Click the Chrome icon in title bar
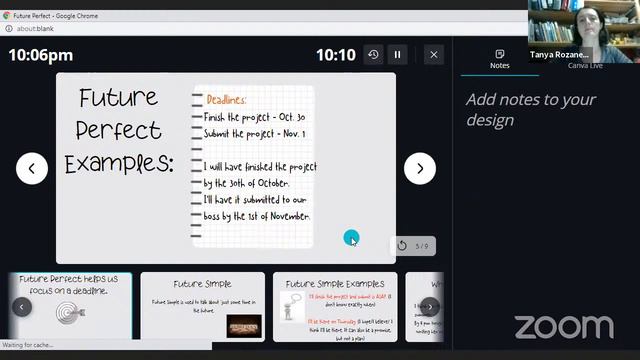The height and width of the screenshot is (360, 640). coord(7,16)
